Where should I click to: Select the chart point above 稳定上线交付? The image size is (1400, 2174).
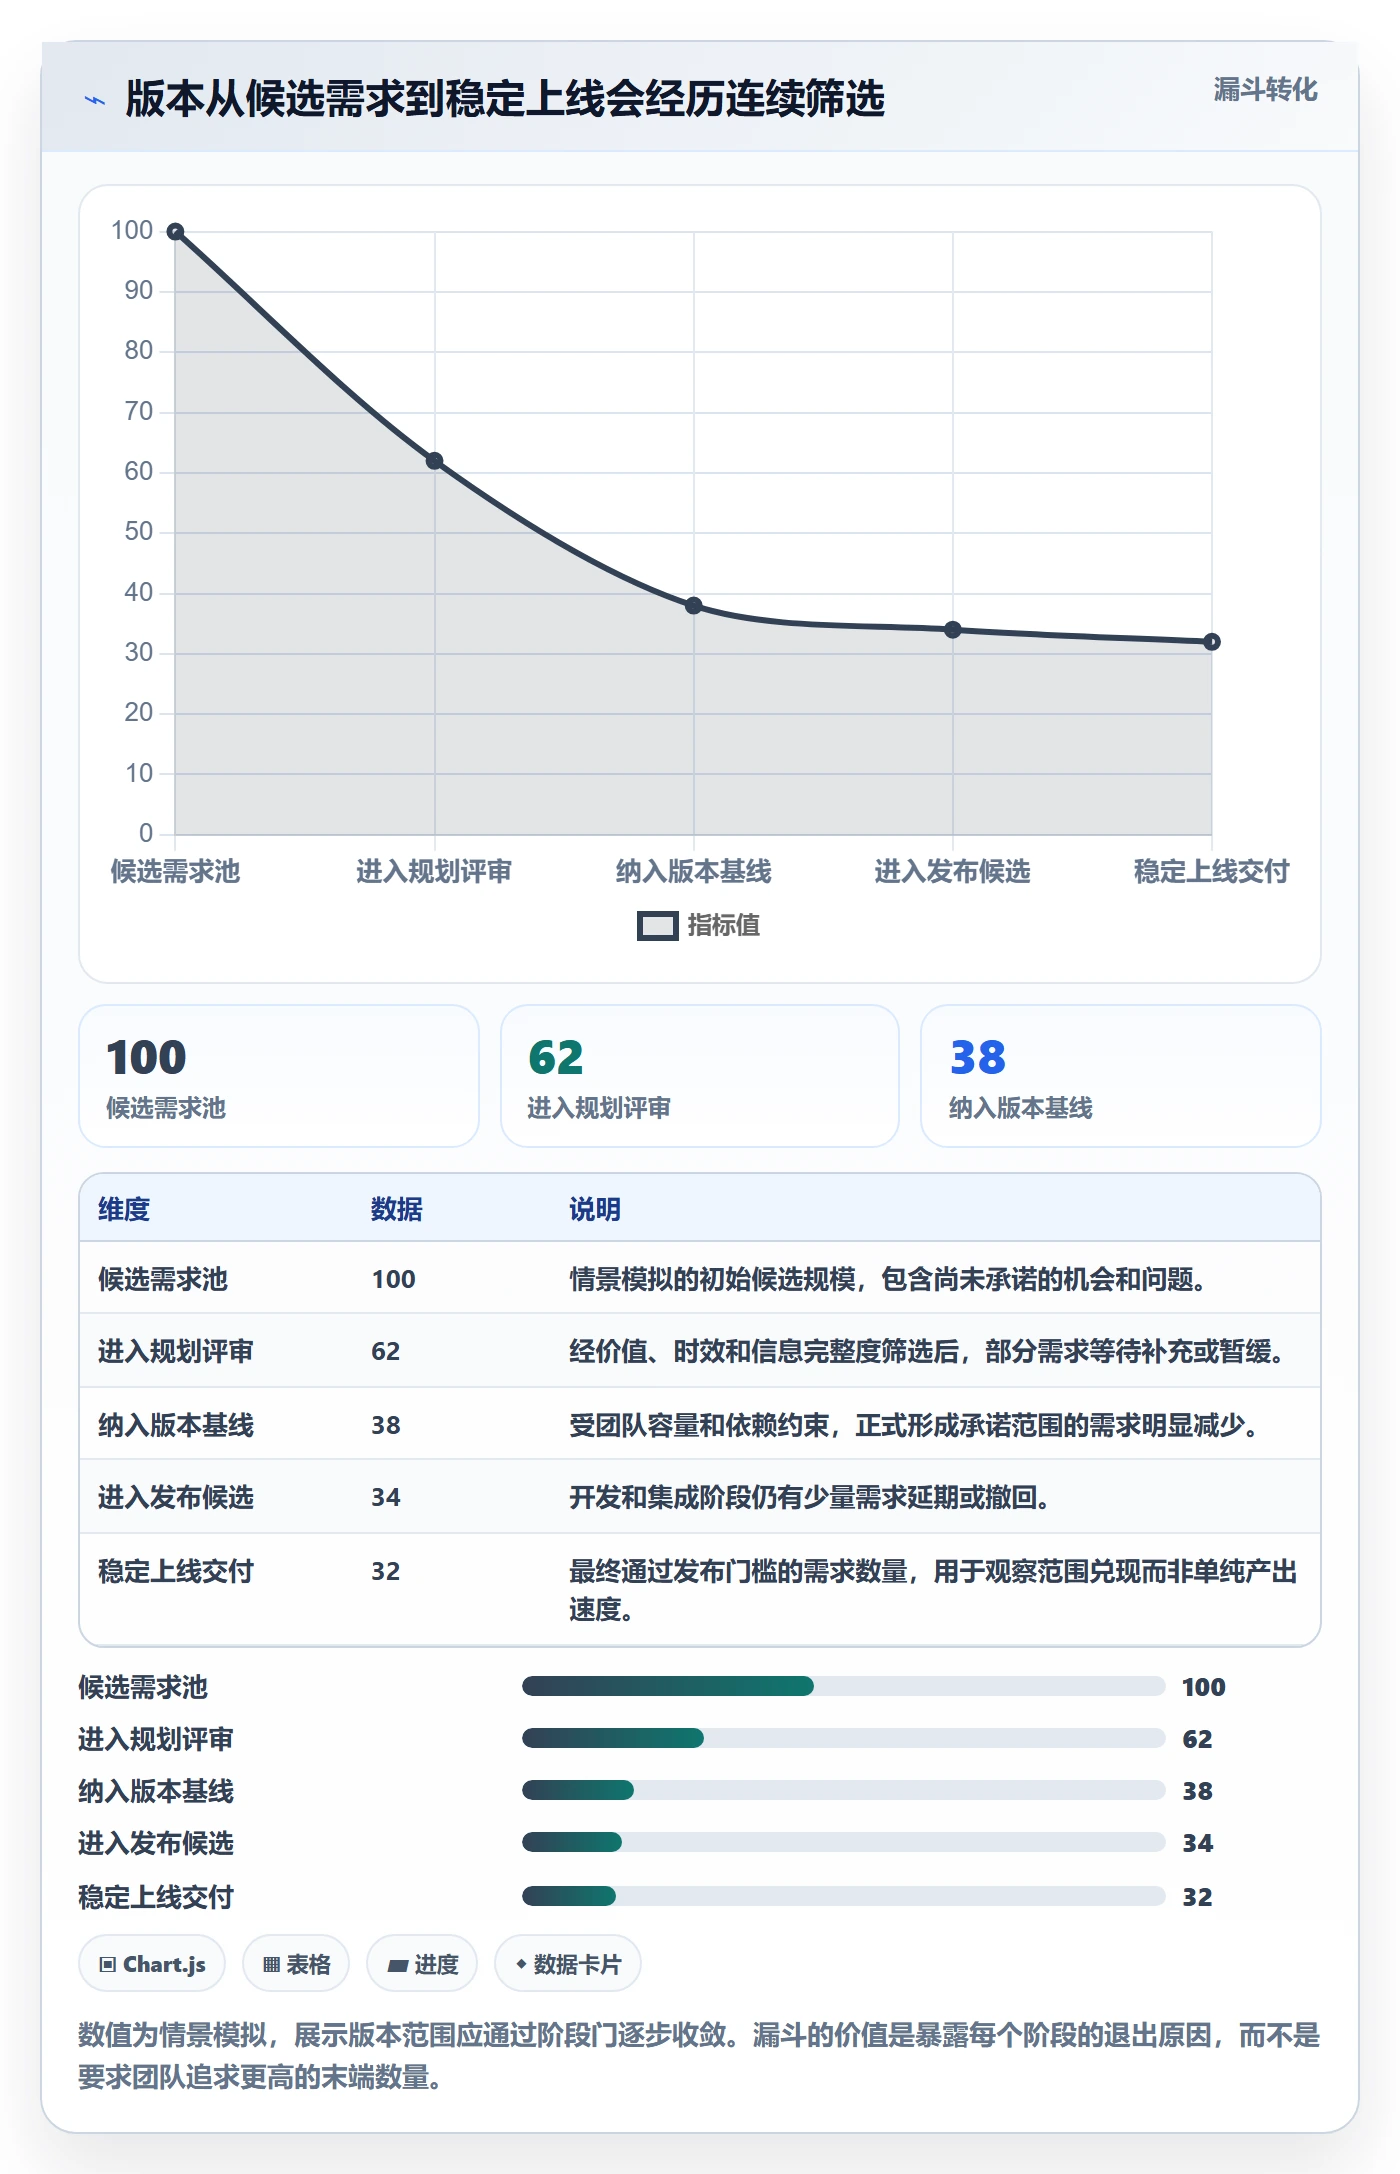click(x=1212, y=642)
